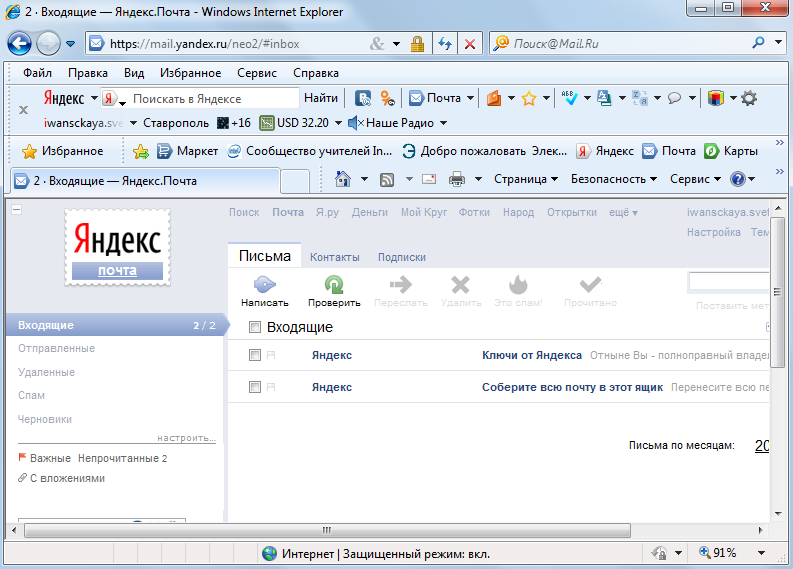
Task: Click the Переслать forward arrow icon
Action: tap(401, 285)
